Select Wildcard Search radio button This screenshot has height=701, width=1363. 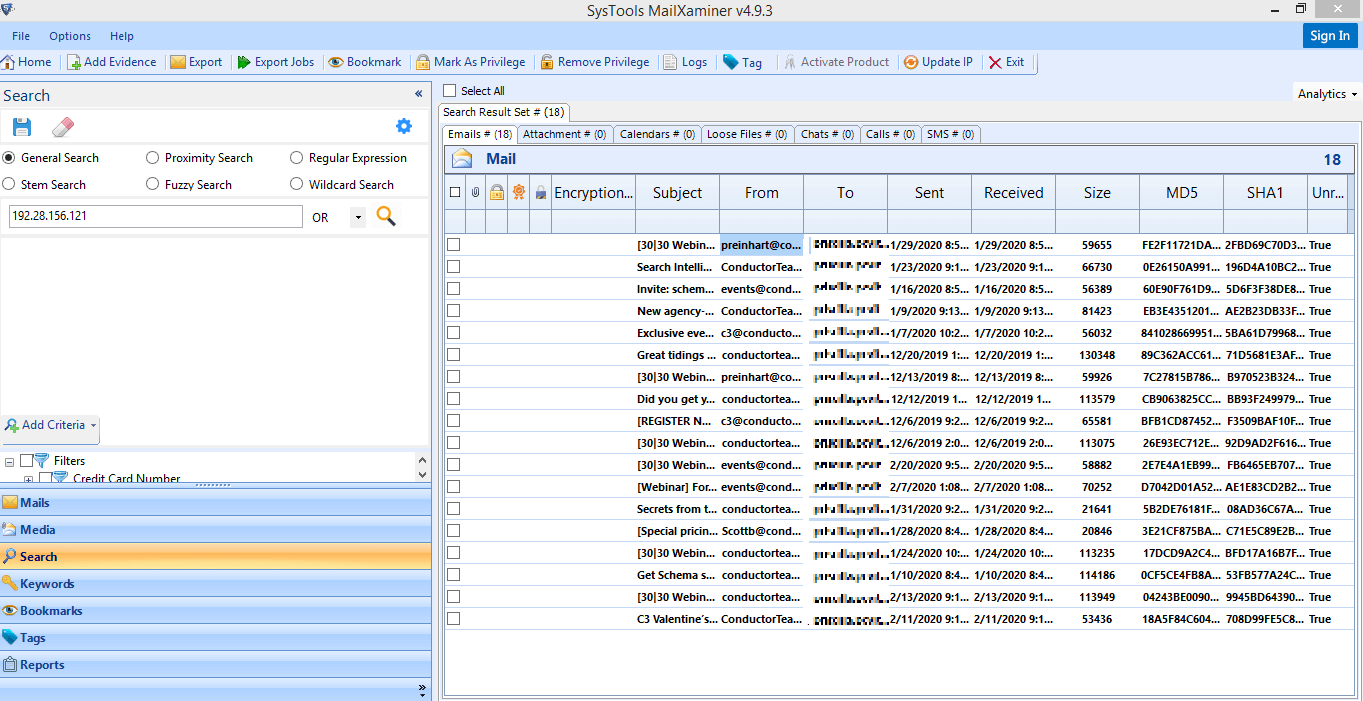click(x=297, y=185)
